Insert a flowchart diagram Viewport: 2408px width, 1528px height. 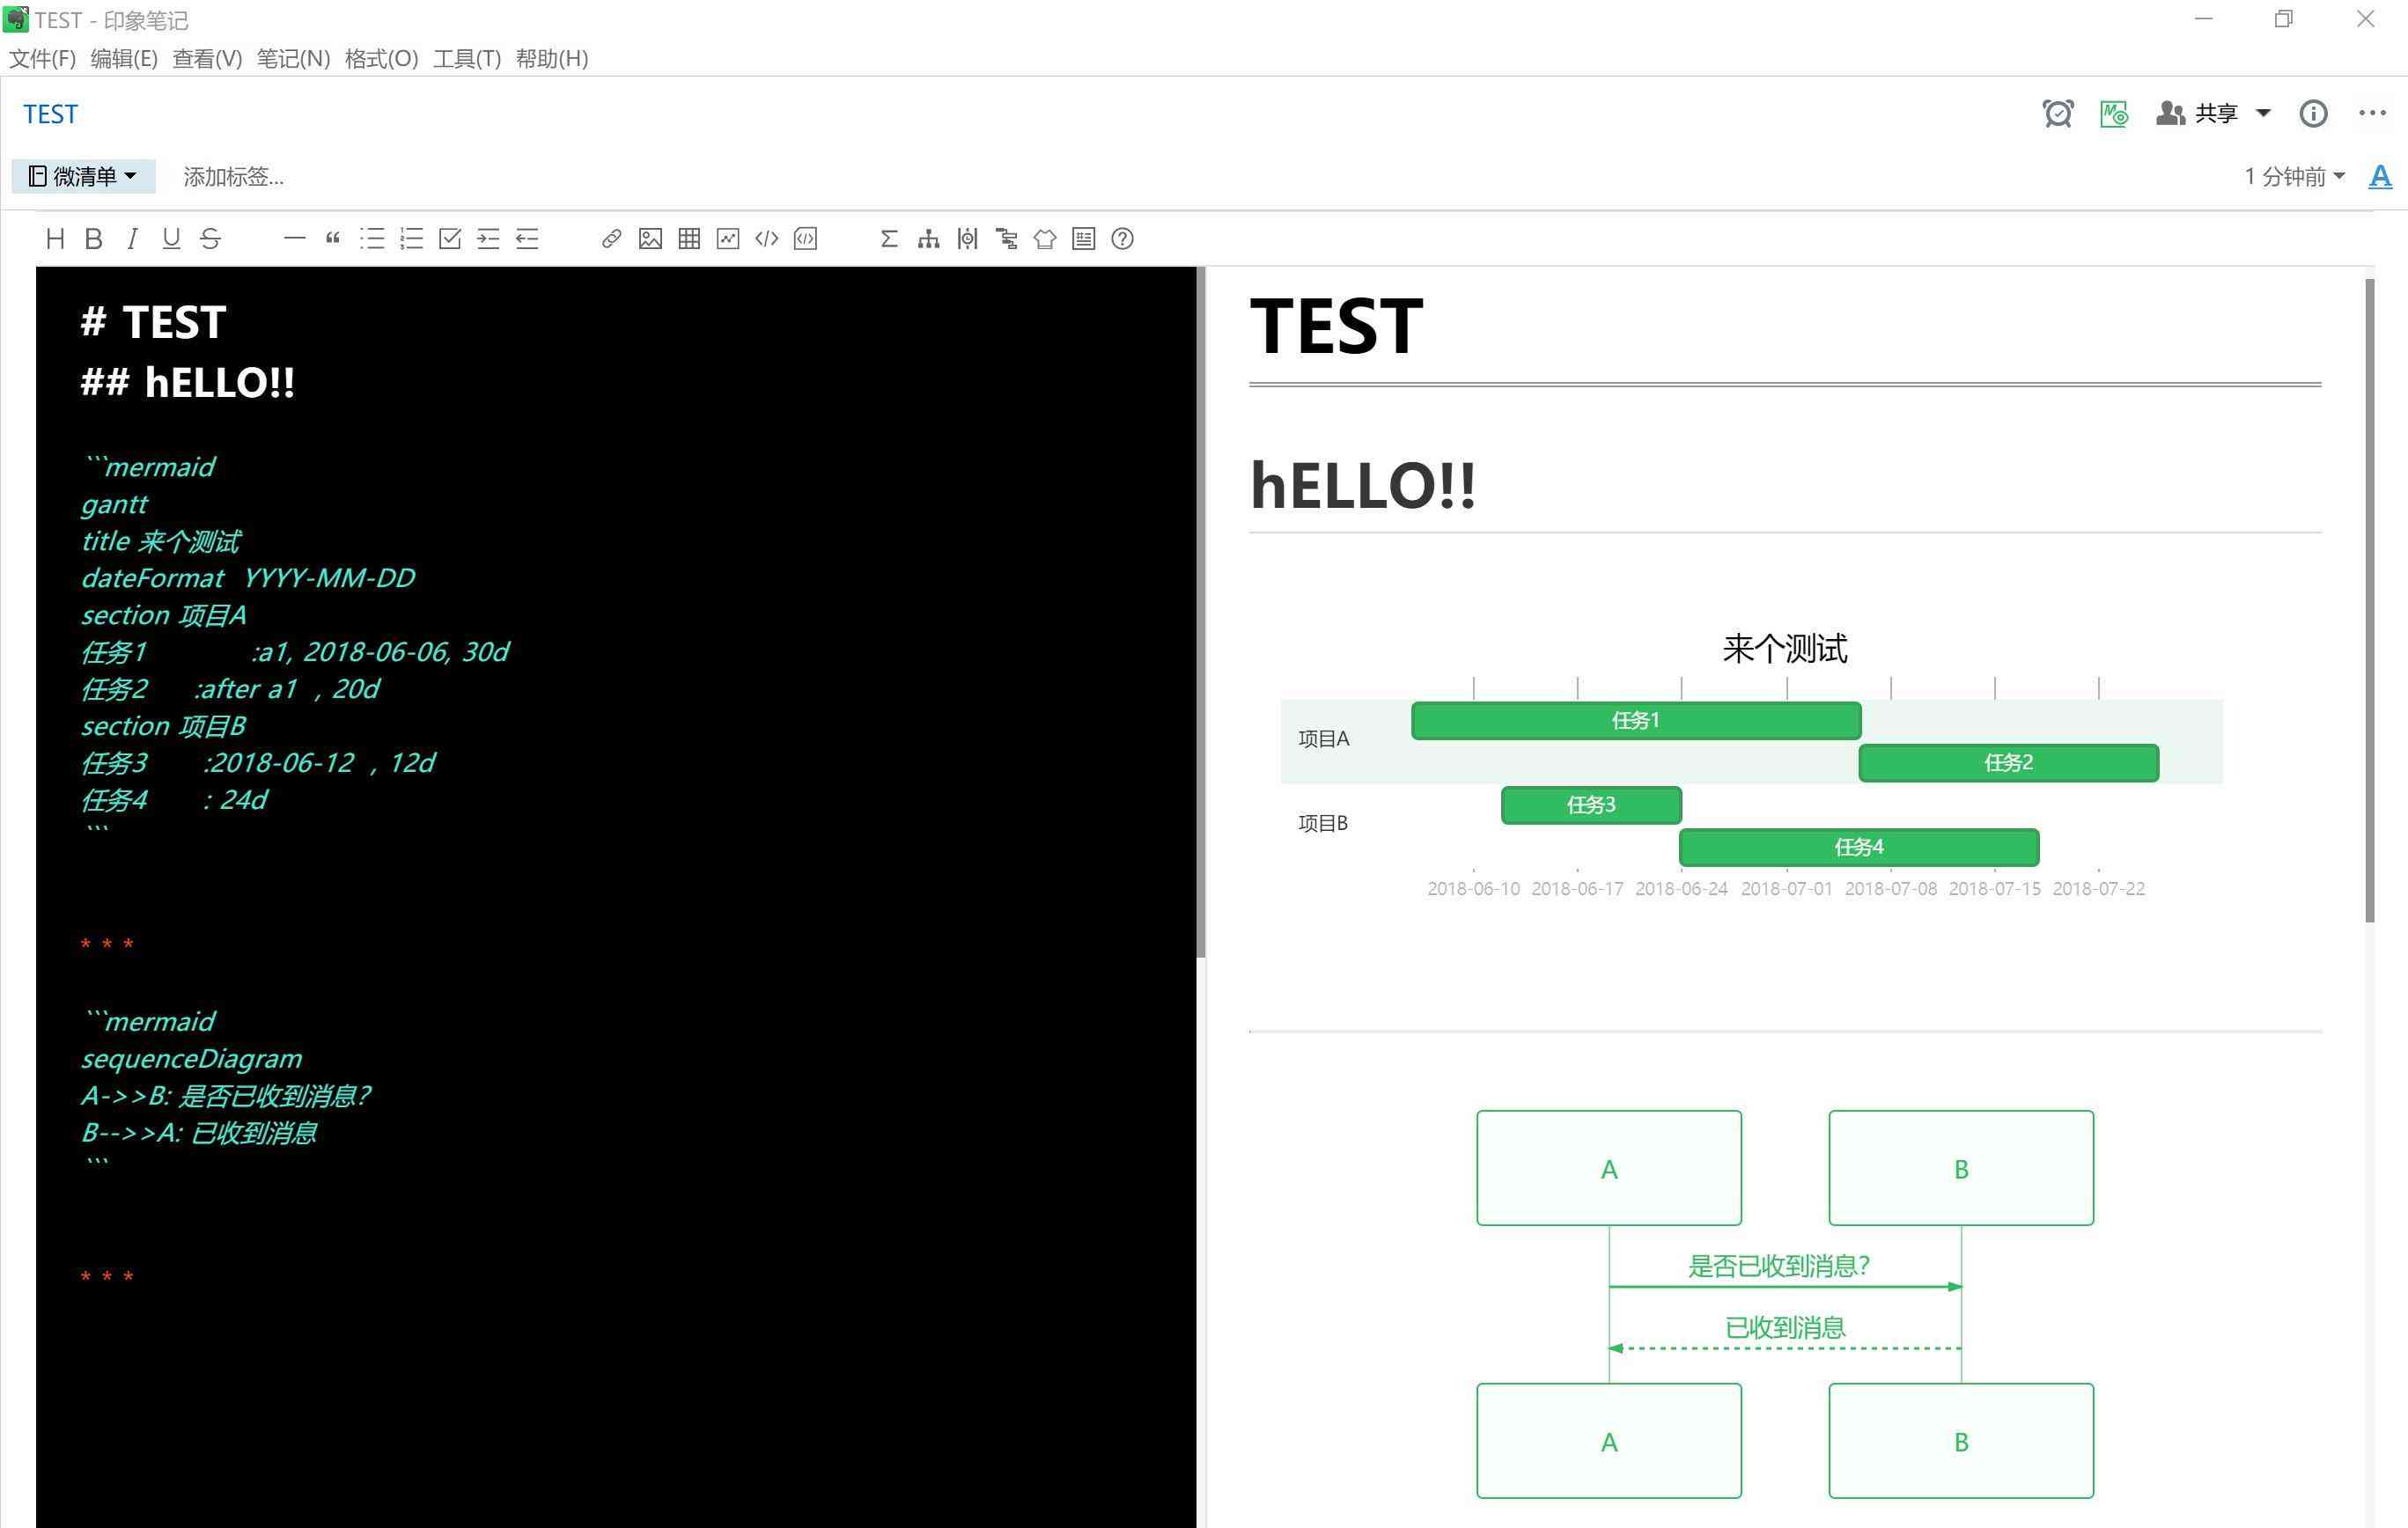coord(928,239)
